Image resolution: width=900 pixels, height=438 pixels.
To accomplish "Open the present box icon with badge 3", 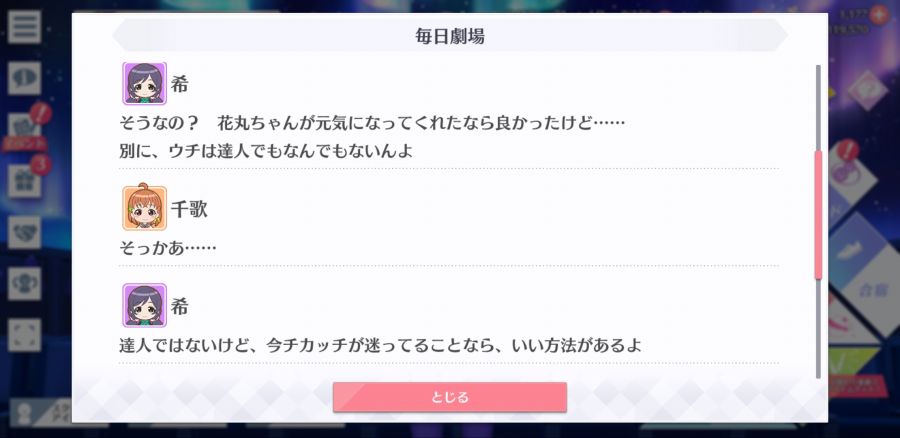I will (25, 181).
